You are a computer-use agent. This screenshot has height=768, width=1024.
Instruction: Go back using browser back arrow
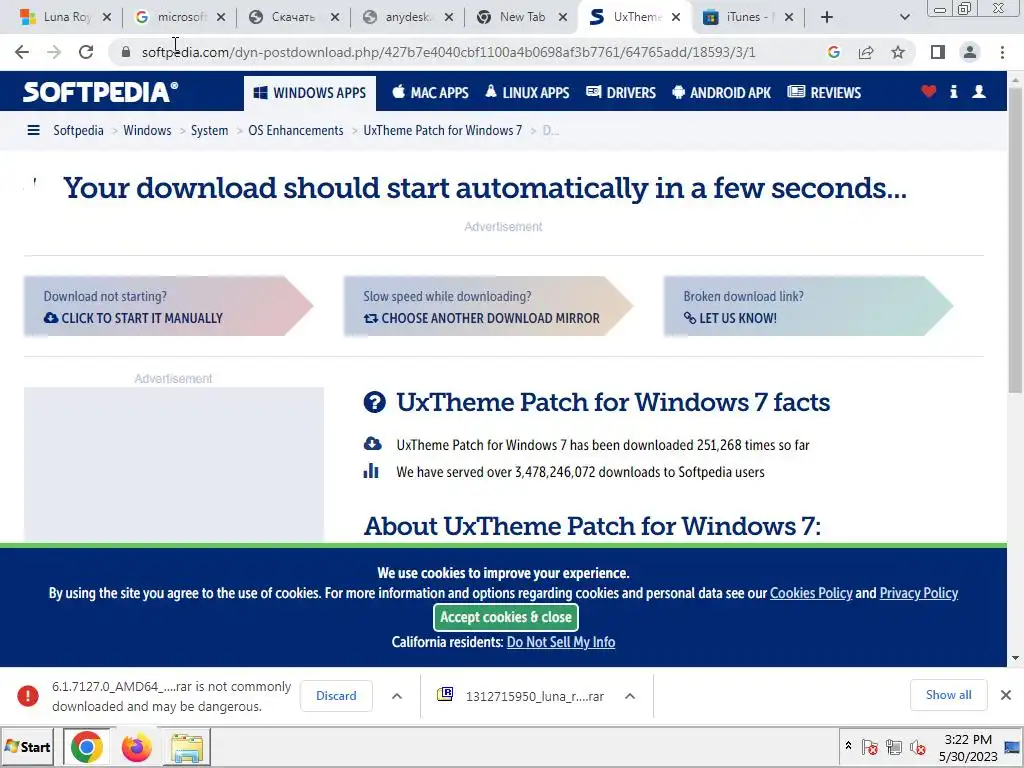pyautogui.click(x=22, y=52)
